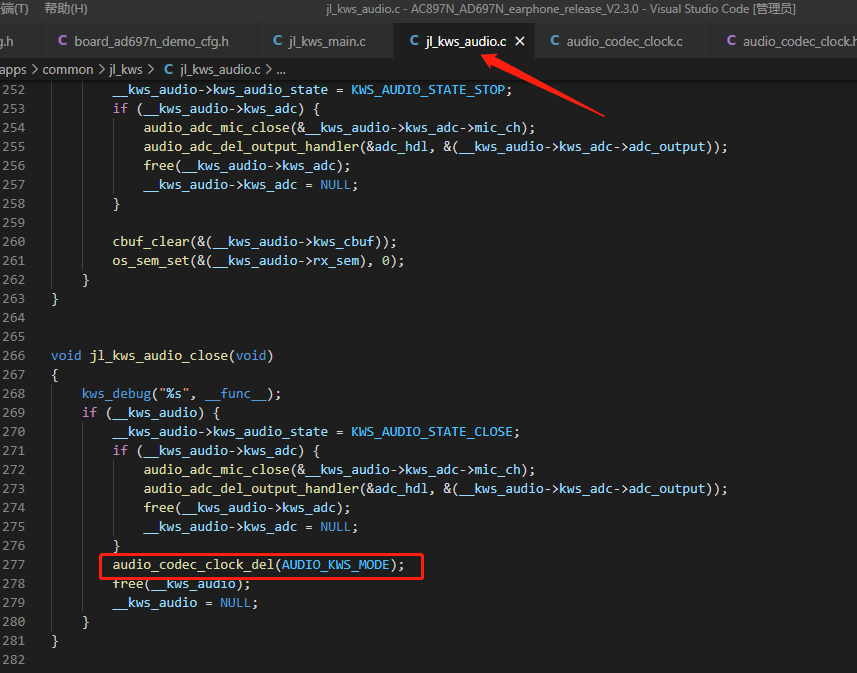The width and height of the screenshot is (857, 673).
Task: Click audio_adc_mic_close on line 254
Action: (x=216, y=128)
